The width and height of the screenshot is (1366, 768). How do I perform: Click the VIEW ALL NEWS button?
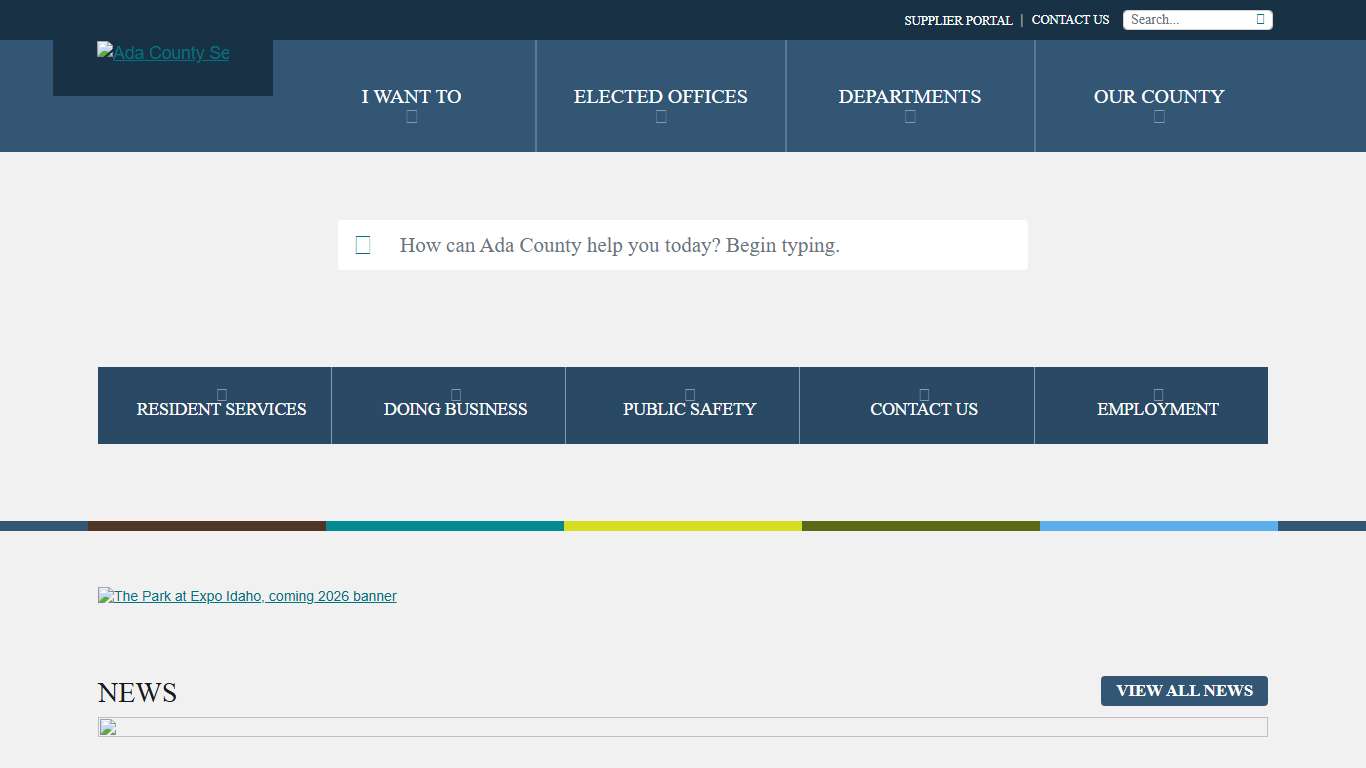(1184, 690)
